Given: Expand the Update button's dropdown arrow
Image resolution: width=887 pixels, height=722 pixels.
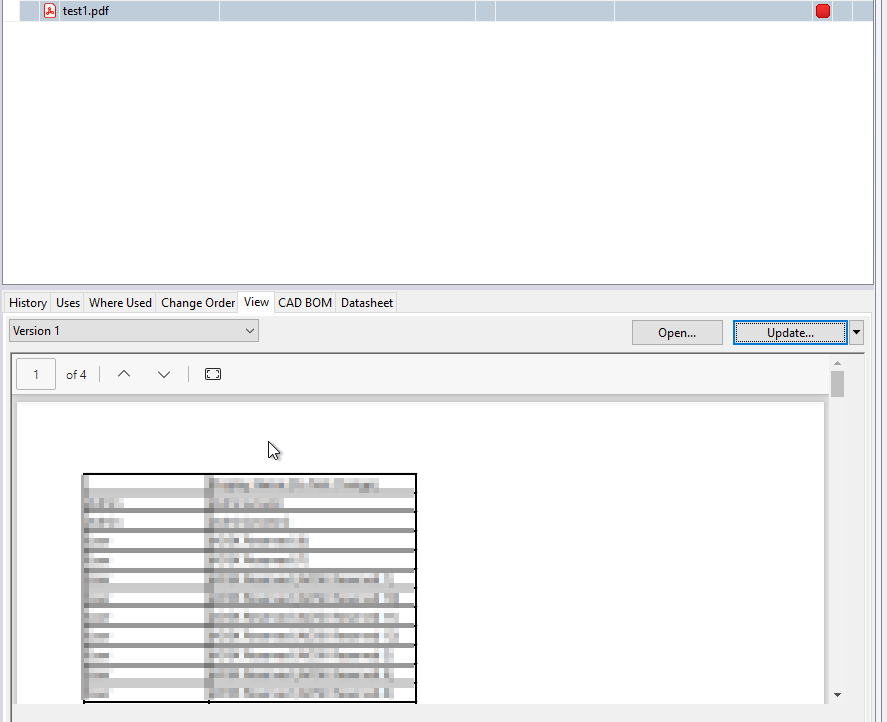Looking at the screenshot, I should point(856,332).
